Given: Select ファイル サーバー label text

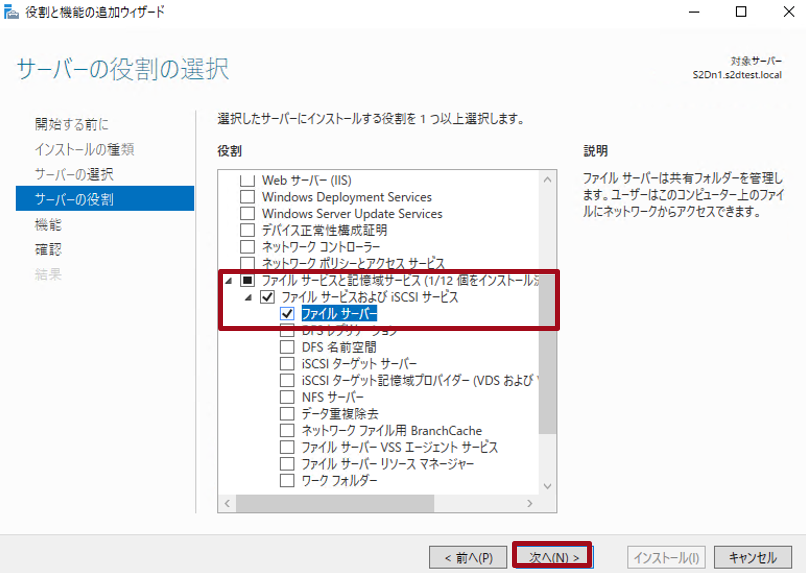Looking at the screenshot, I should coord(339,313).
